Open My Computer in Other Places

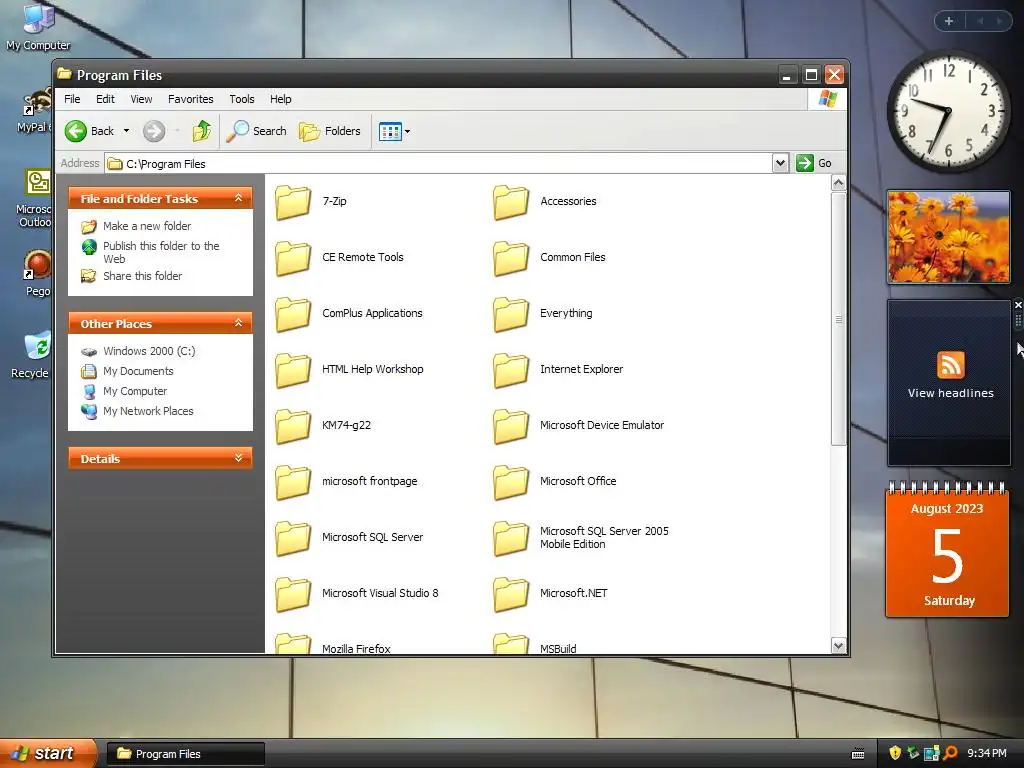click(x=135, y=391)
